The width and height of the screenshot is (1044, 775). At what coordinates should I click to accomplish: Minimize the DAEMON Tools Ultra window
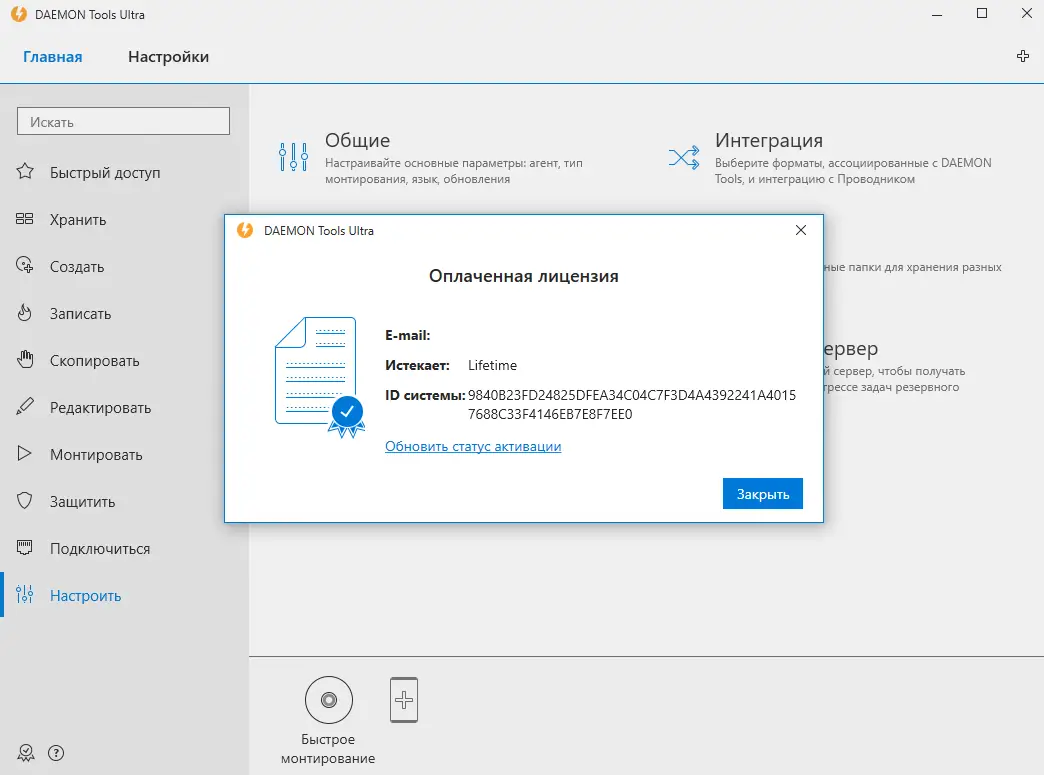point(937,14)
